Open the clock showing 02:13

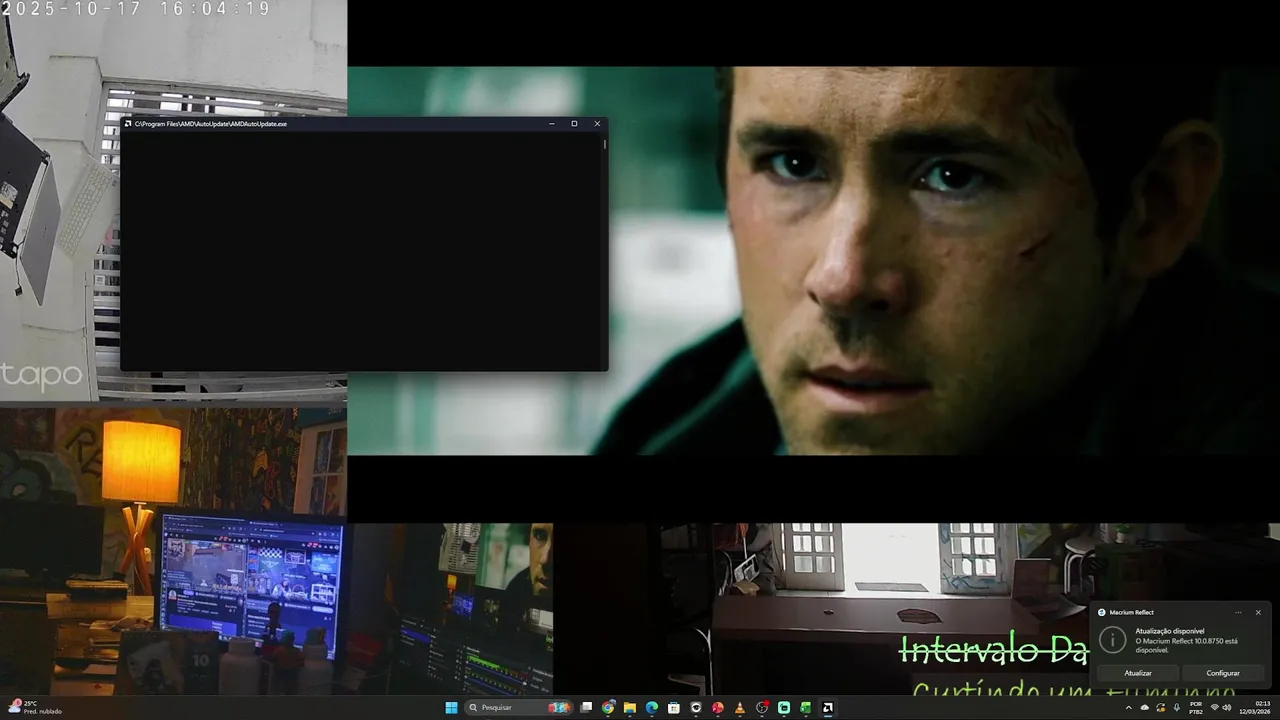[1255, 708]
